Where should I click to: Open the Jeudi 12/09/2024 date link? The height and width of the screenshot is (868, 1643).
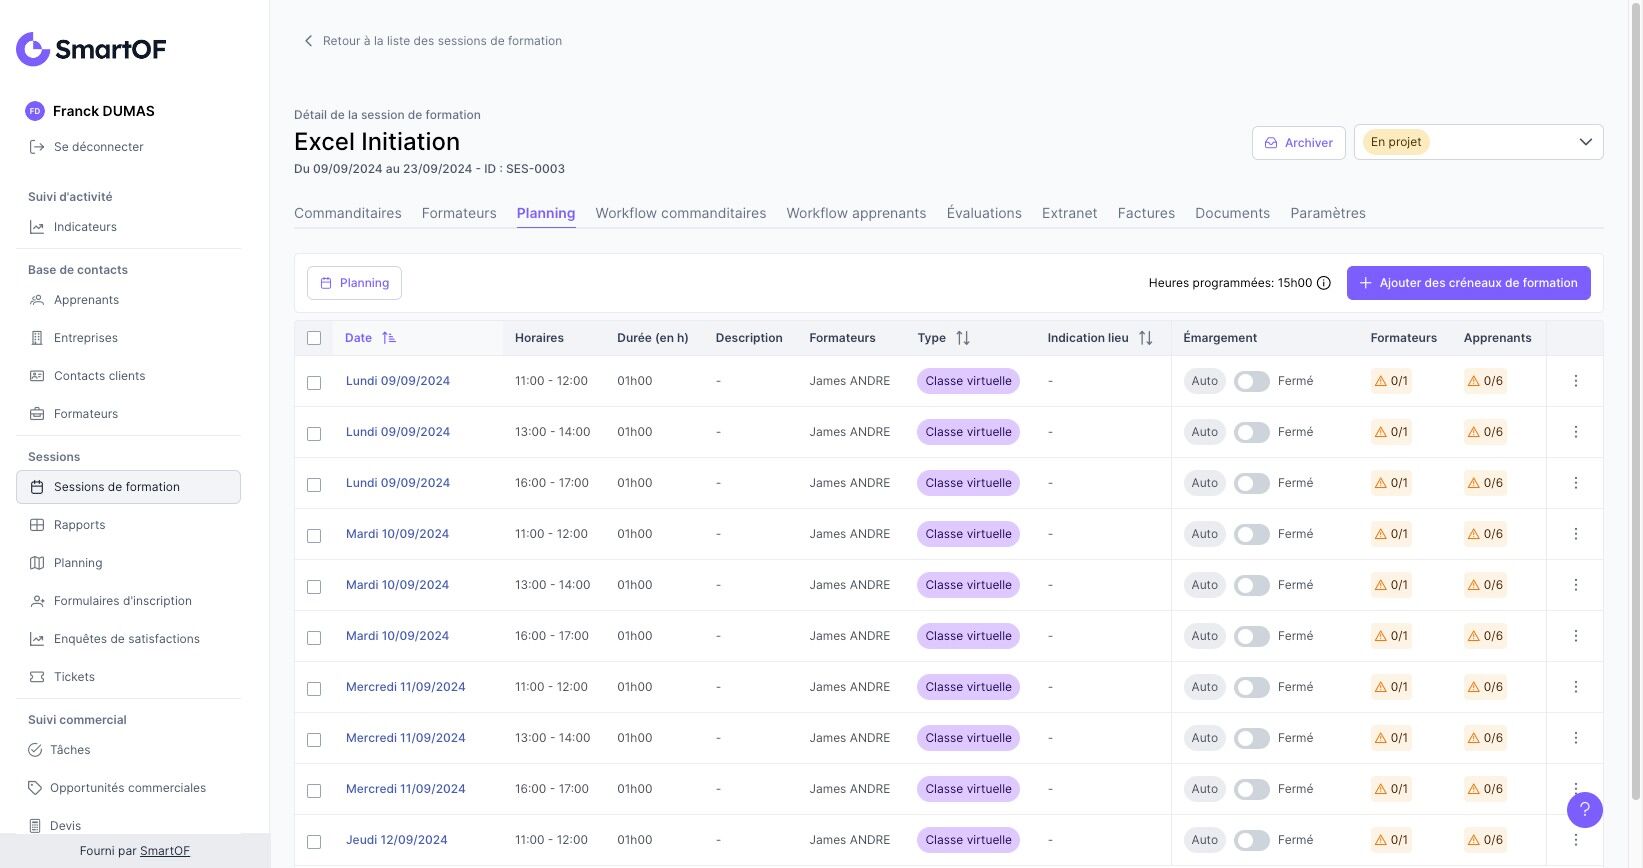click(x=396, y=840)
